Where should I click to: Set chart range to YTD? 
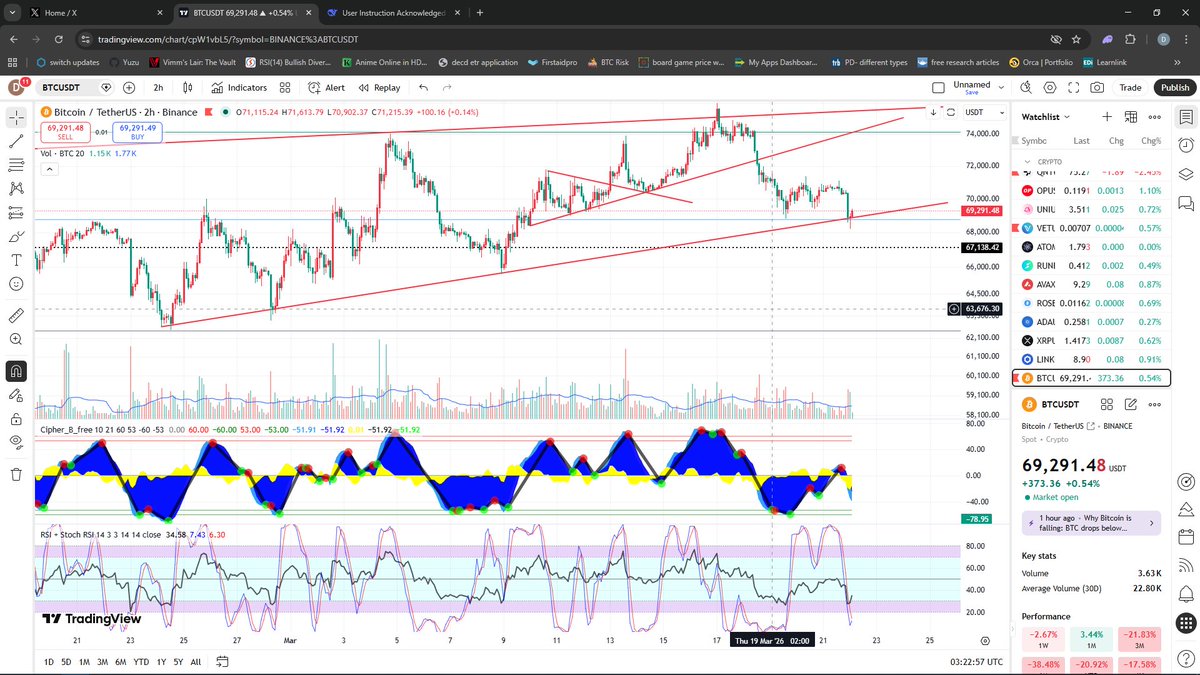click(141, 662)
